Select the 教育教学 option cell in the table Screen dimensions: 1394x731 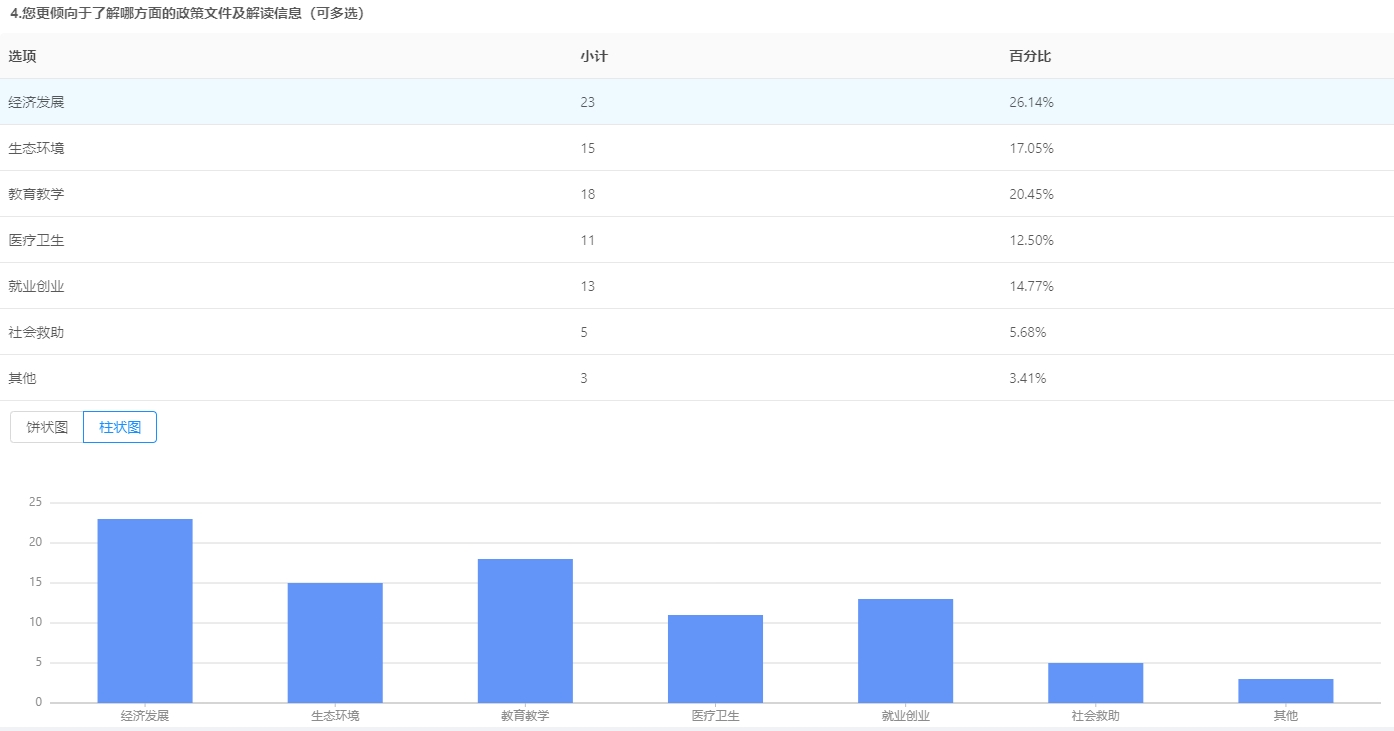point(36,194)
